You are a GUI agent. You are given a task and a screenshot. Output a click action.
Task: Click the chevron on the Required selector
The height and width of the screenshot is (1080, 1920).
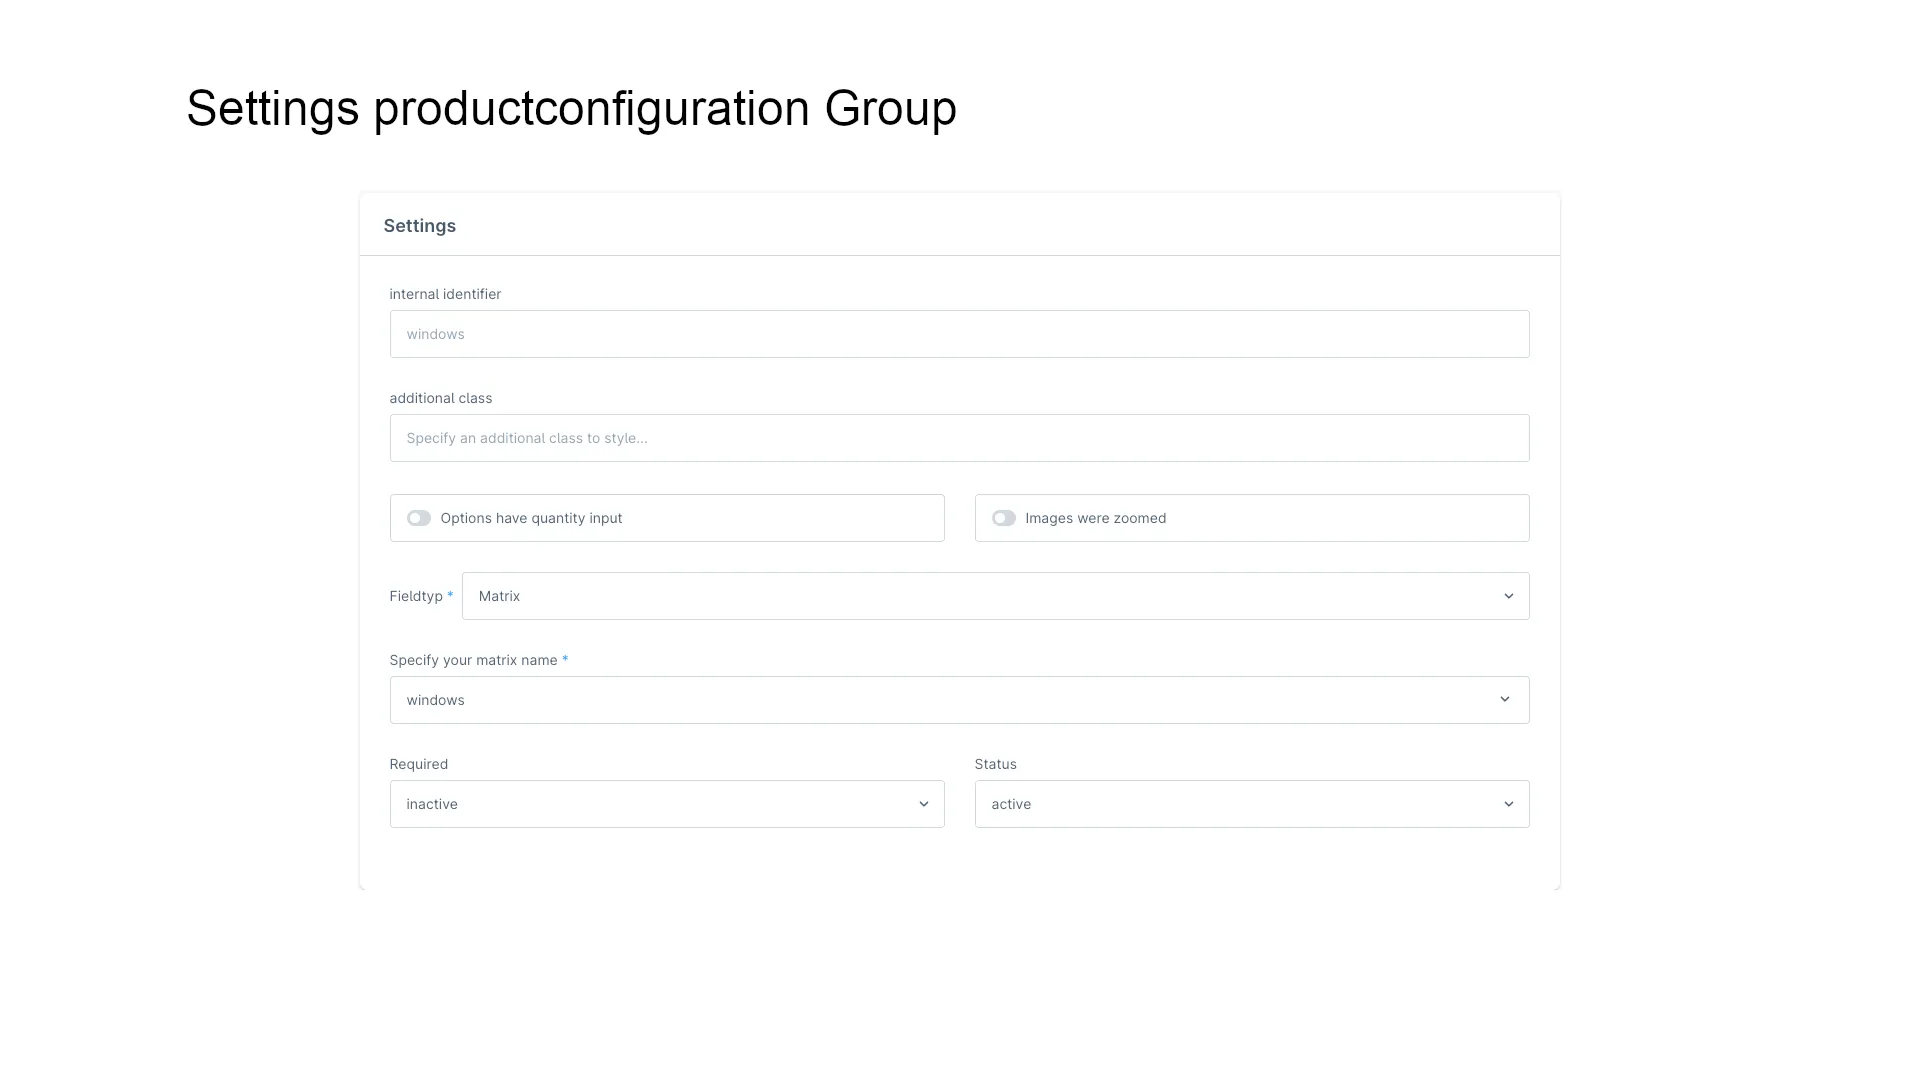922,803
